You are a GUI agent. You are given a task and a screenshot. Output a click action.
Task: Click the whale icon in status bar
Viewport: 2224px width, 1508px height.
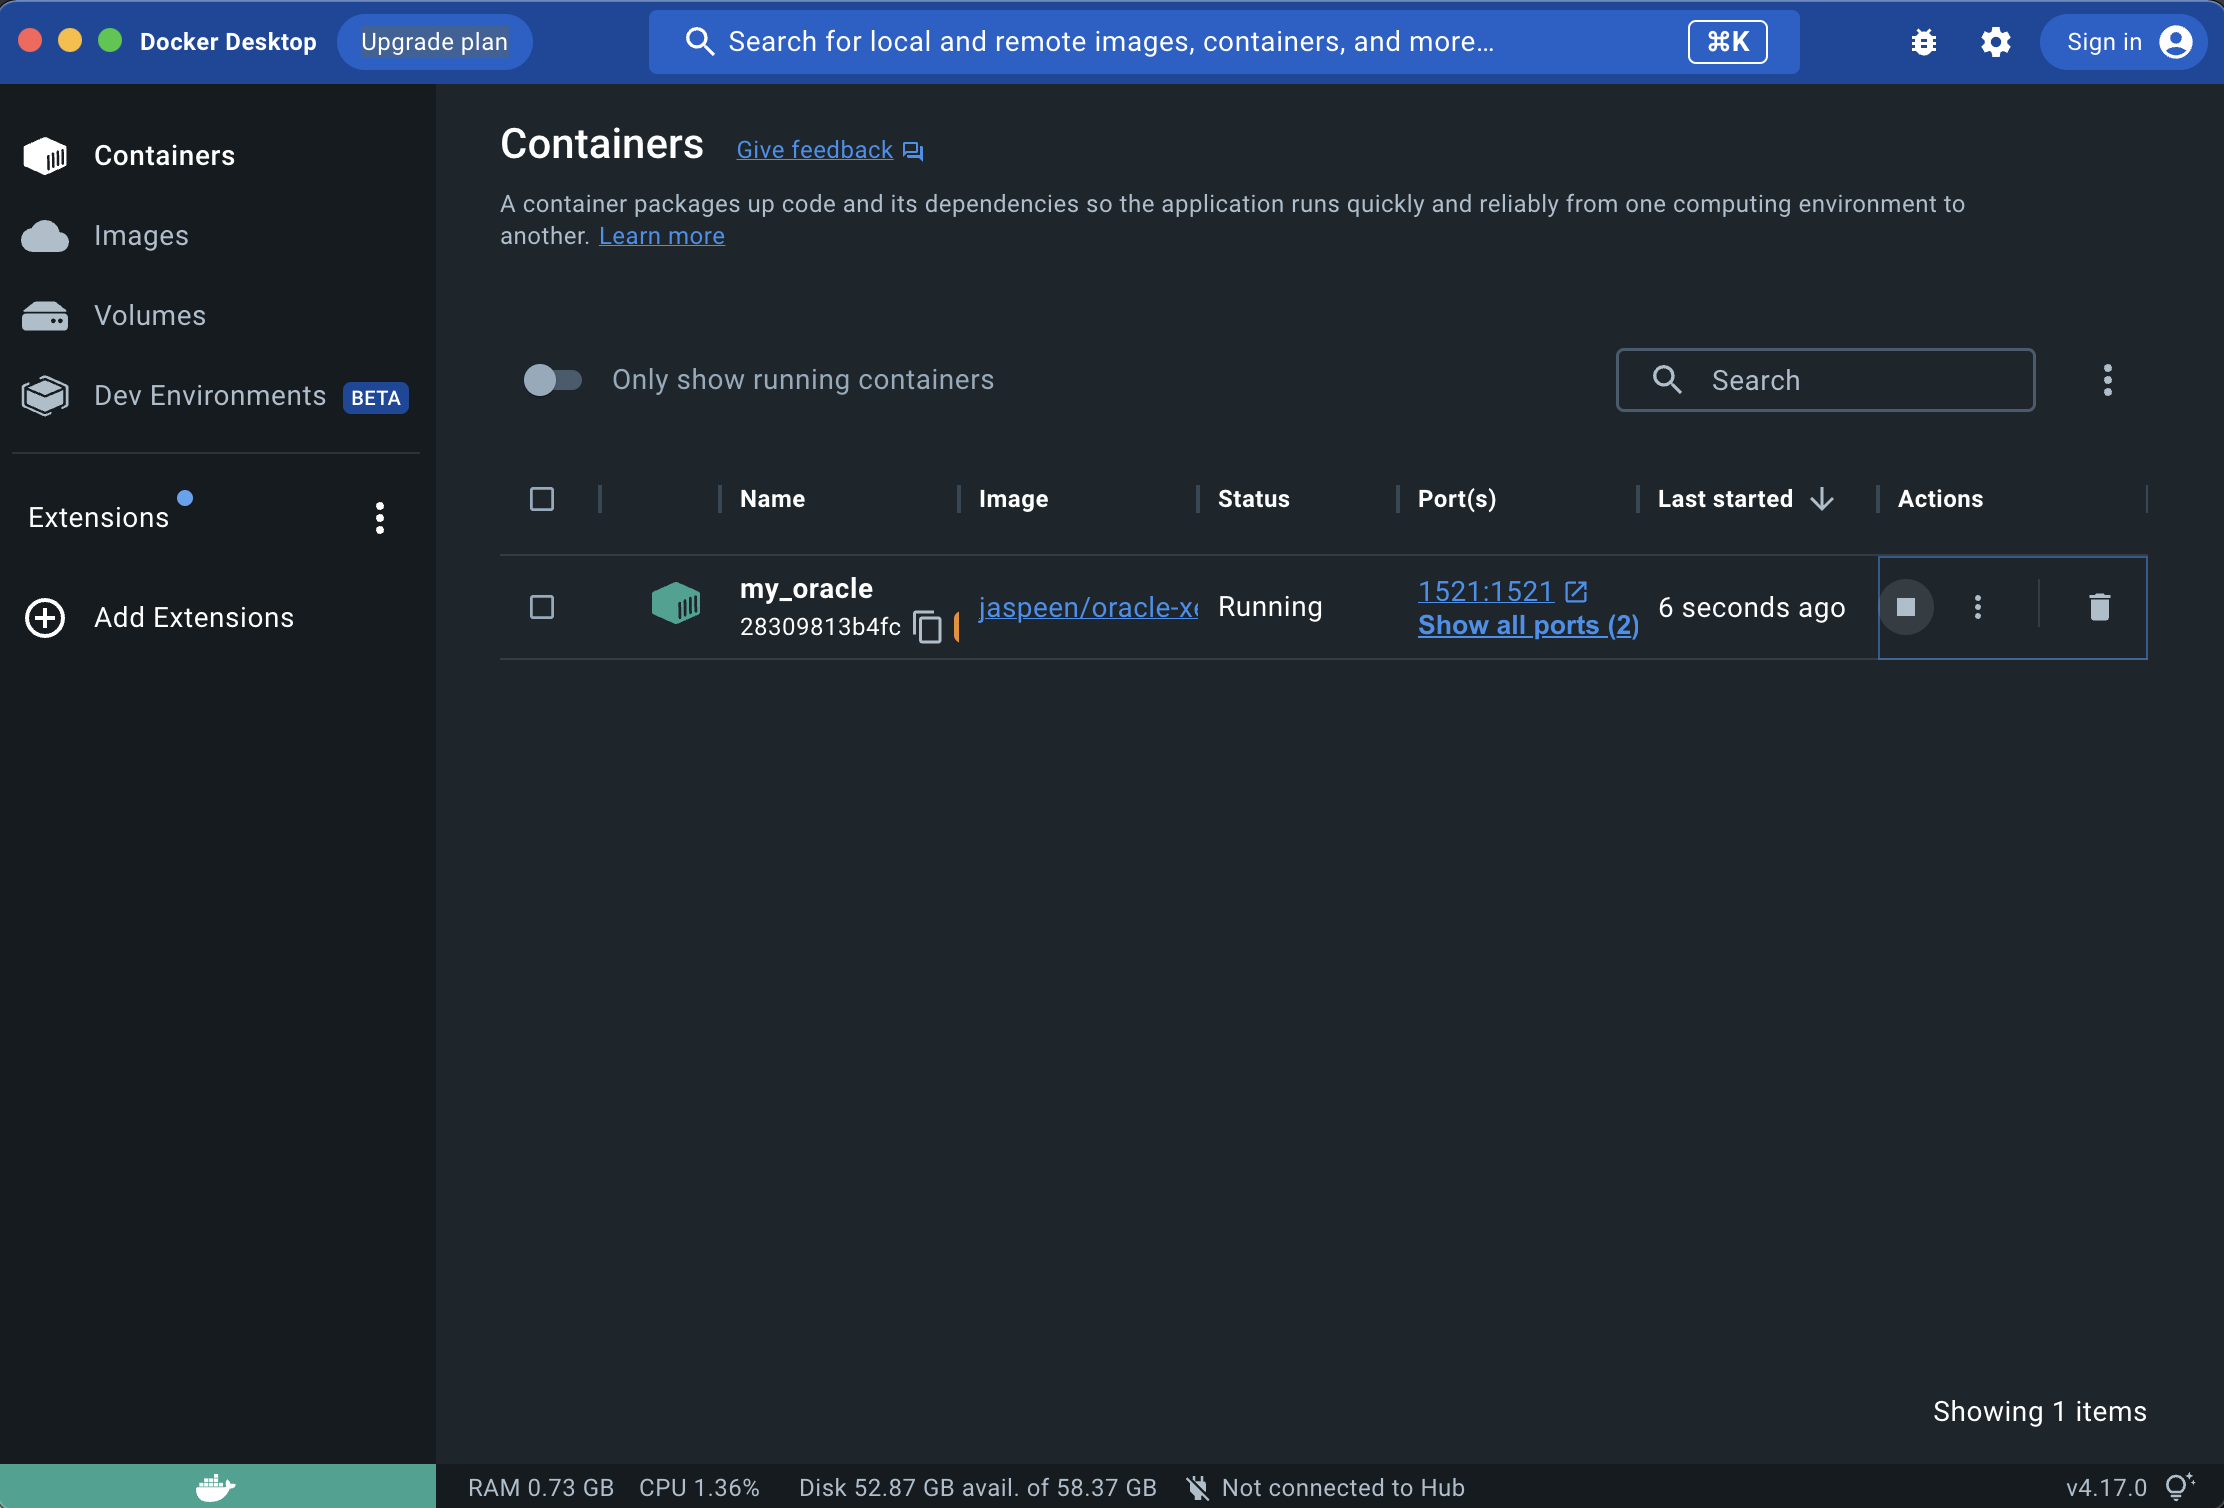tap(216, 1487)
